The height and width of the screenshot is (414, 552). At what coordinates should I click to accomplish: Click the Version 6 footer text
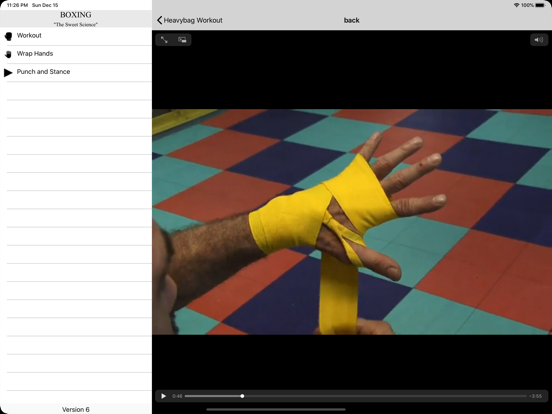point(76,409)
